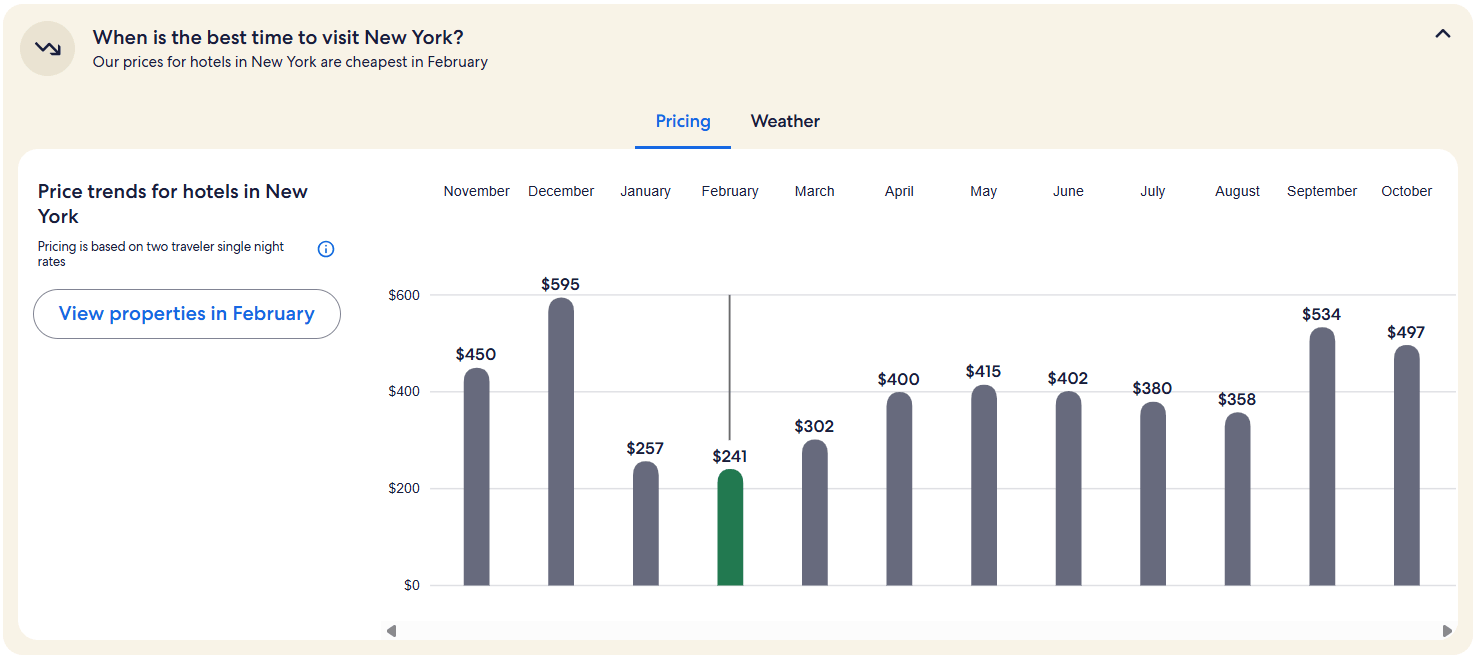Select the October month label

pyautogui.click(x=1406, y=191)
